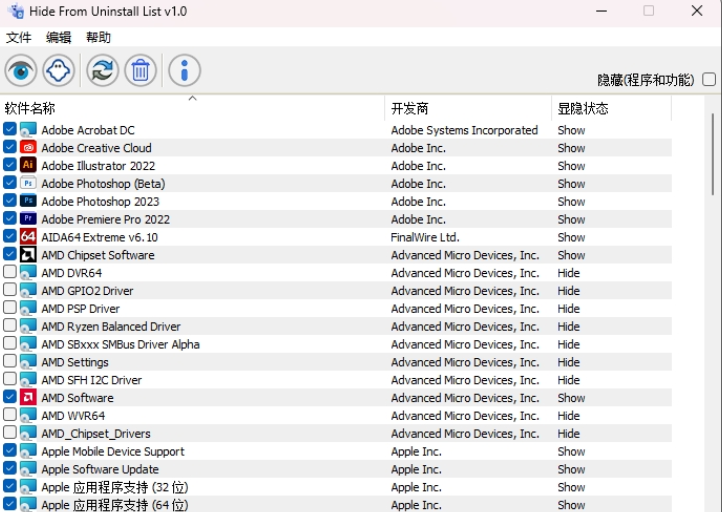Sort list by 开发商 column header
The height and width of the screenshot is (512, 722).
coord(410,108)
